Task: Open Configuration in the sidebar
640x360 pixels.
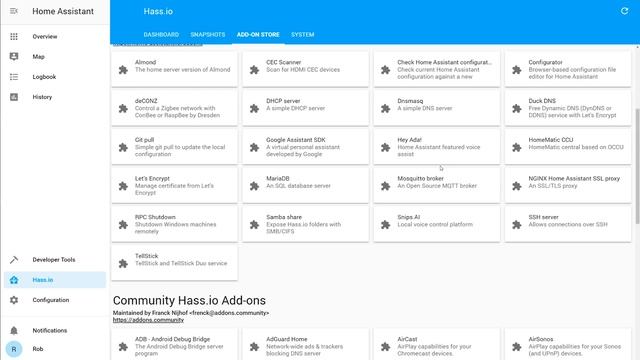Action: 51,300
